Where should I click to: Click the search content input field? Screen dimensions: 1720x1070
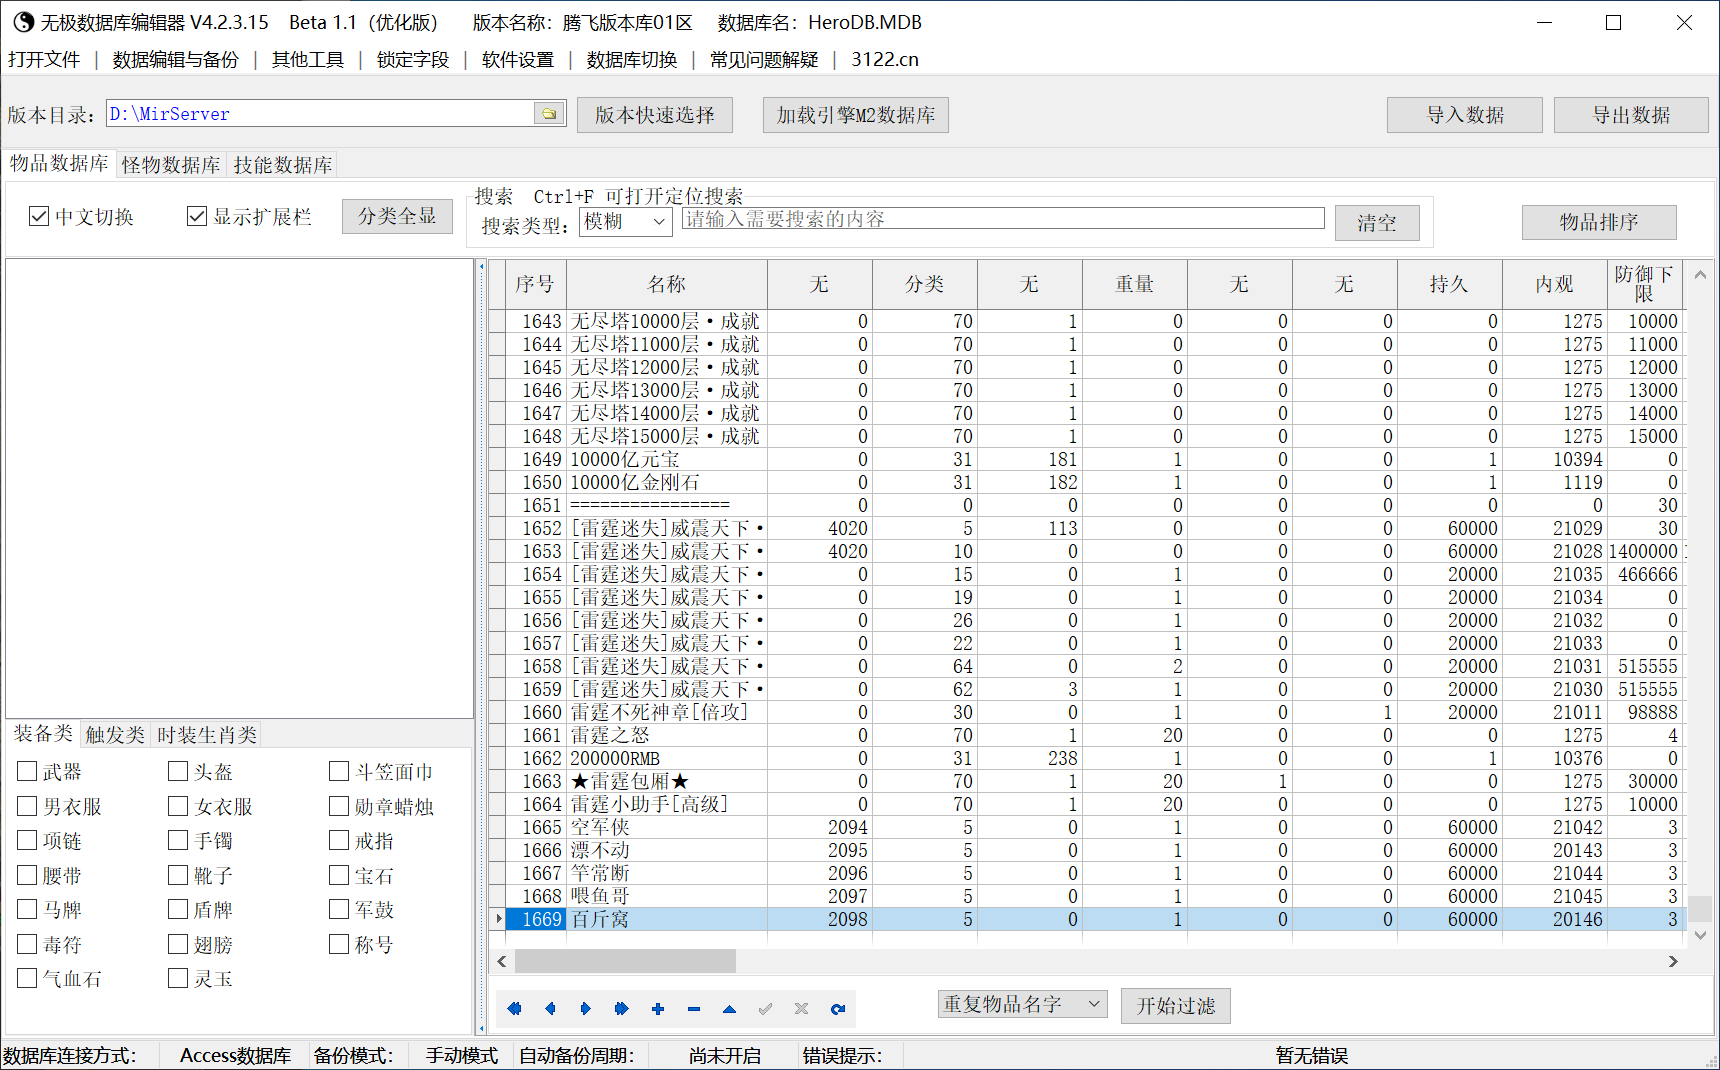[x=1003, y=219]
